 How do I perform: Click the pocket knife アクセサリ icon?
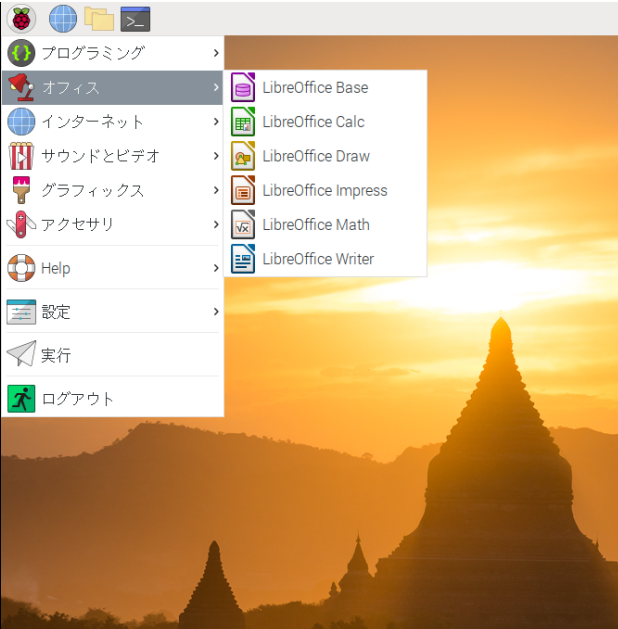pyautogui.click(x=21, y=224)
